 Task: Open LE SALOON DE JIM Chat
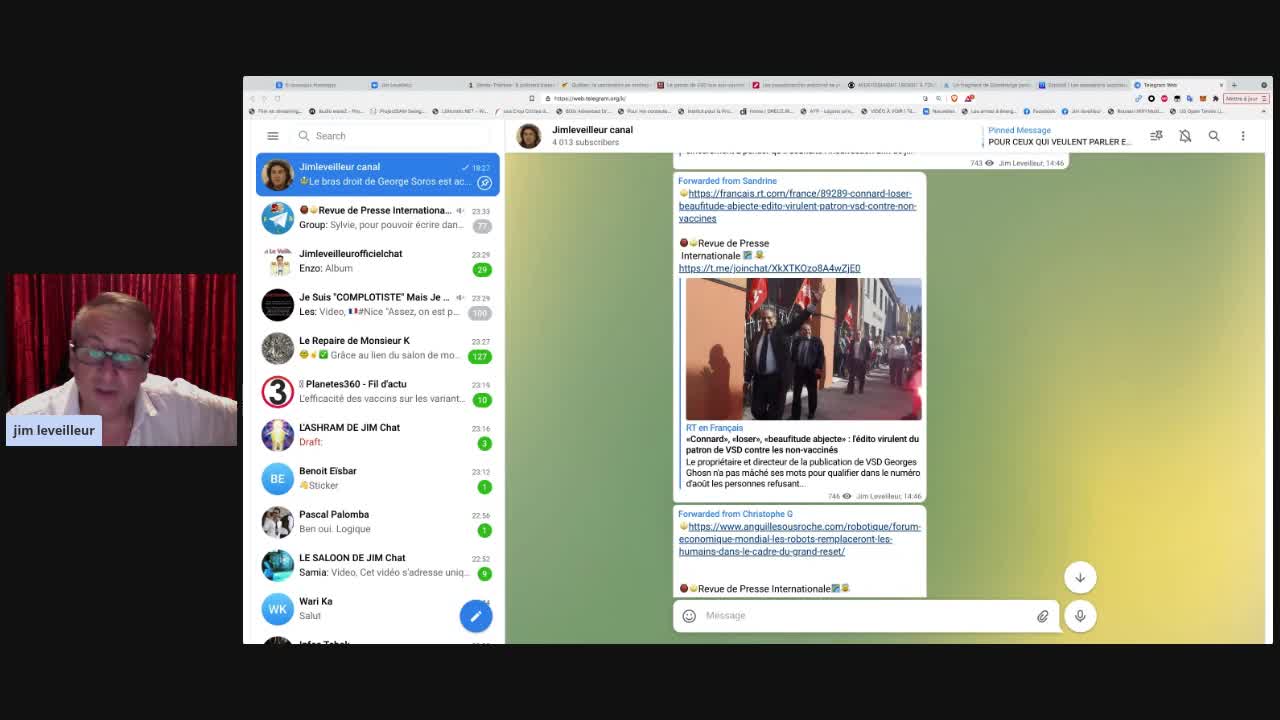point(377,565)
